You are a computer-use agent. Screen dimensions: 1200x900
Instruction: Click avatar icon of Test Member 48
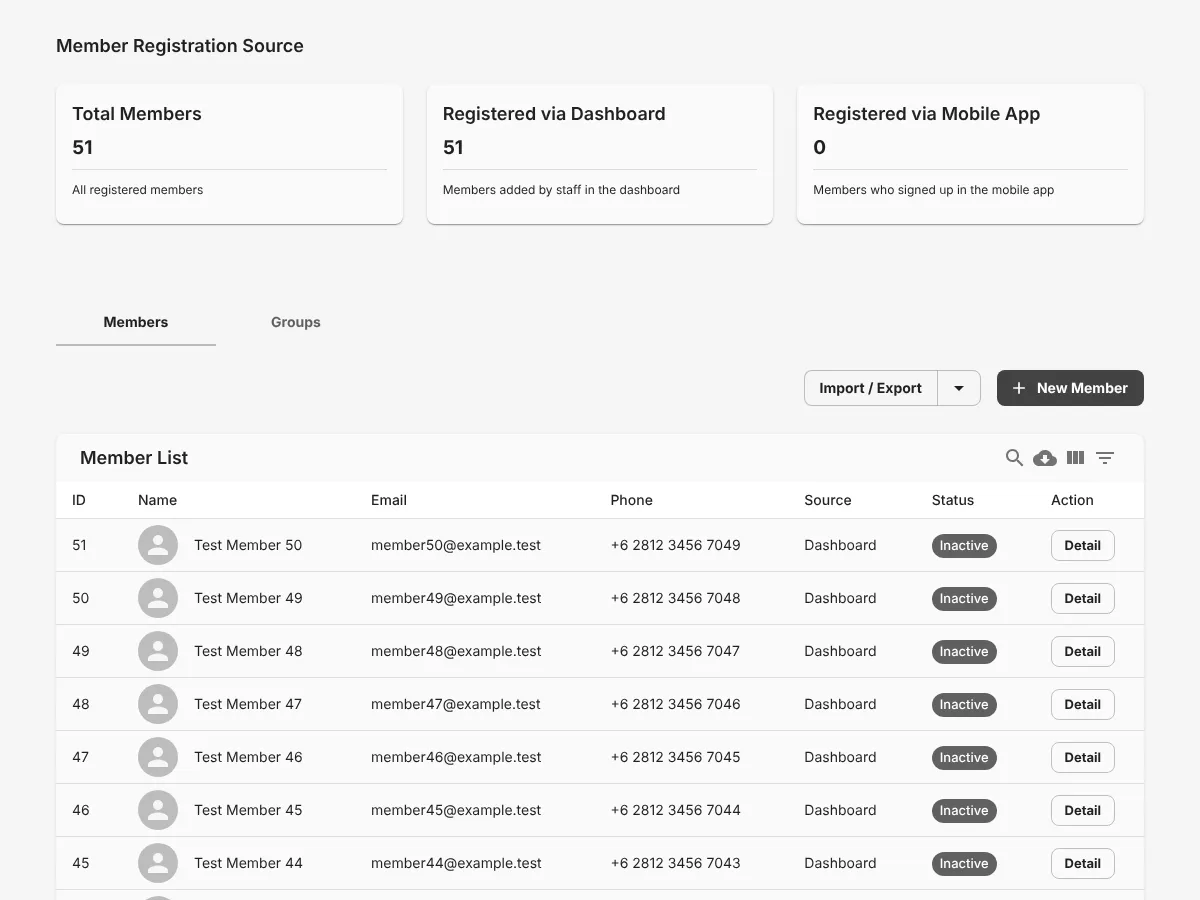point(158,651)
